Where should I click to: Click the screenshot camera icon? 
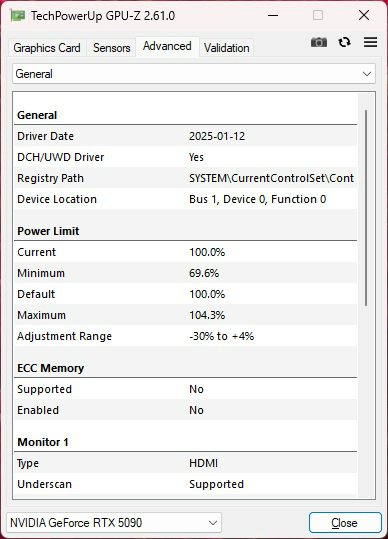(319, 42)
